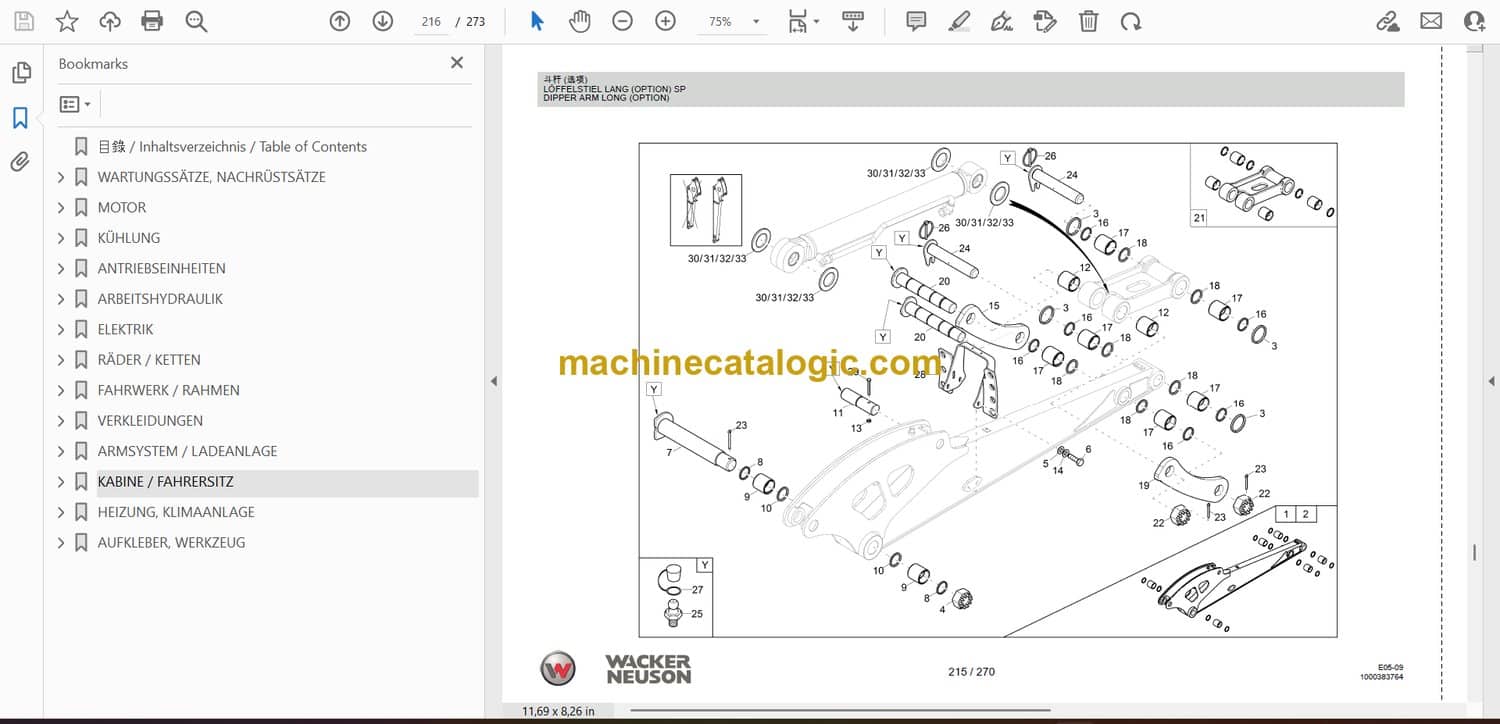
Task: Go to next page arrow
Action: coord(383,21)
